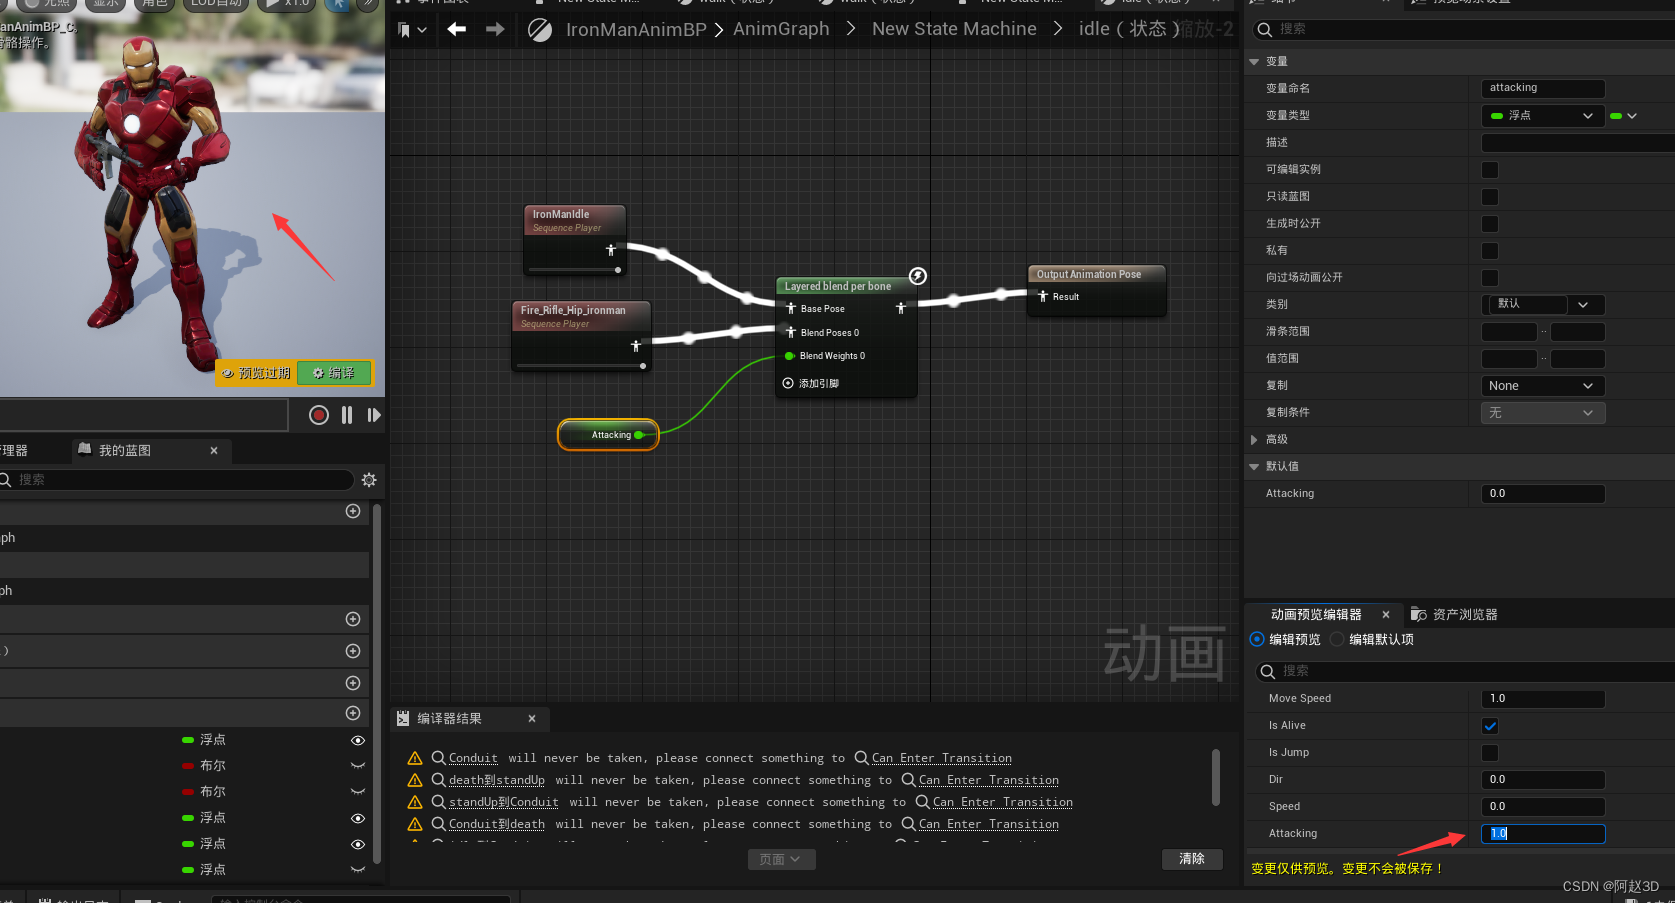Expand the 高级 section
This screenshot has width=1675, height=903.
coord(1254,440)
